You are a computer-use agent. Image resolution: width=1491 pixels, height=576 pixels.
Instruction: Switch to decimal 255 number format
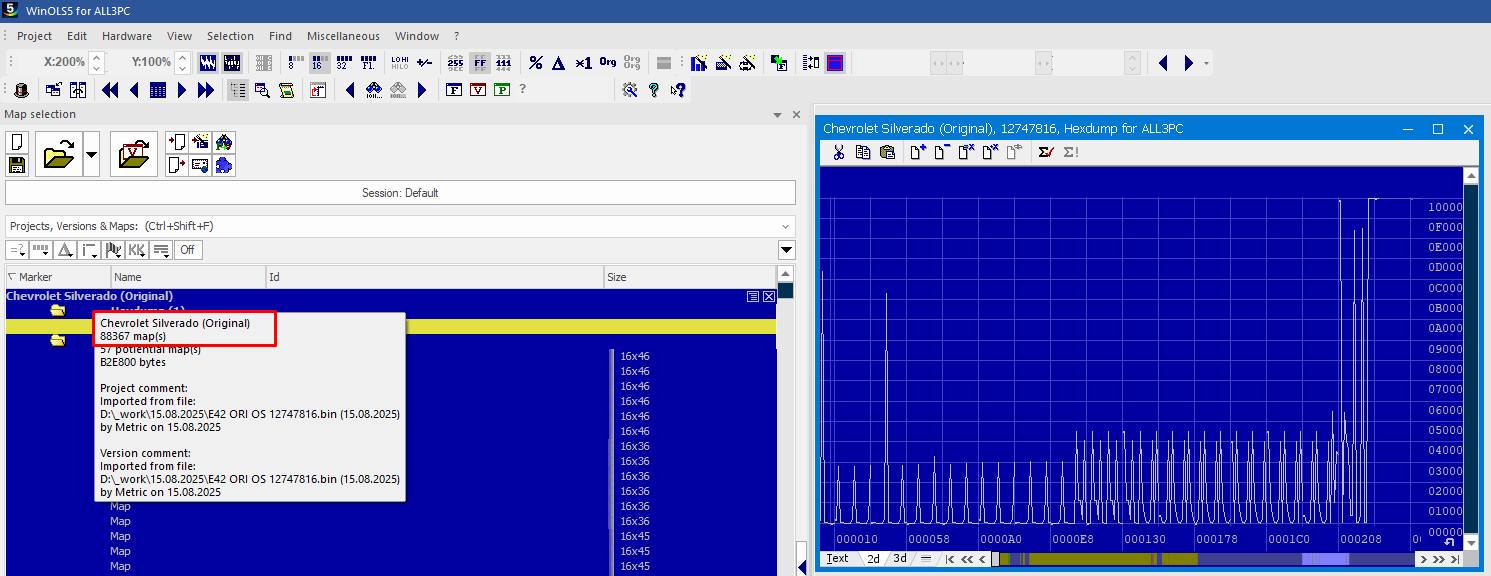coord(455,62)
